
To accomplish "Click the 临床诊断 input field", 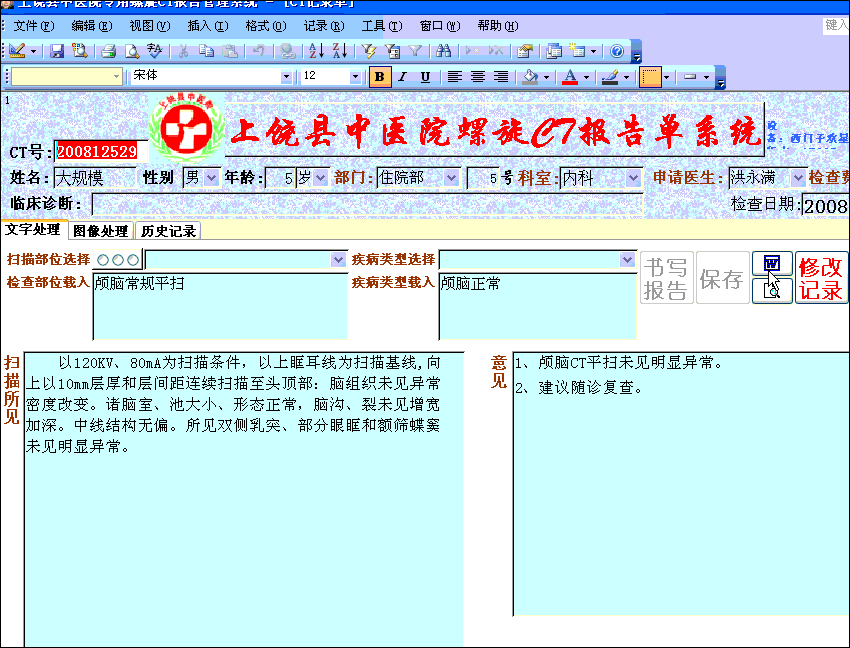I will 368,204.
